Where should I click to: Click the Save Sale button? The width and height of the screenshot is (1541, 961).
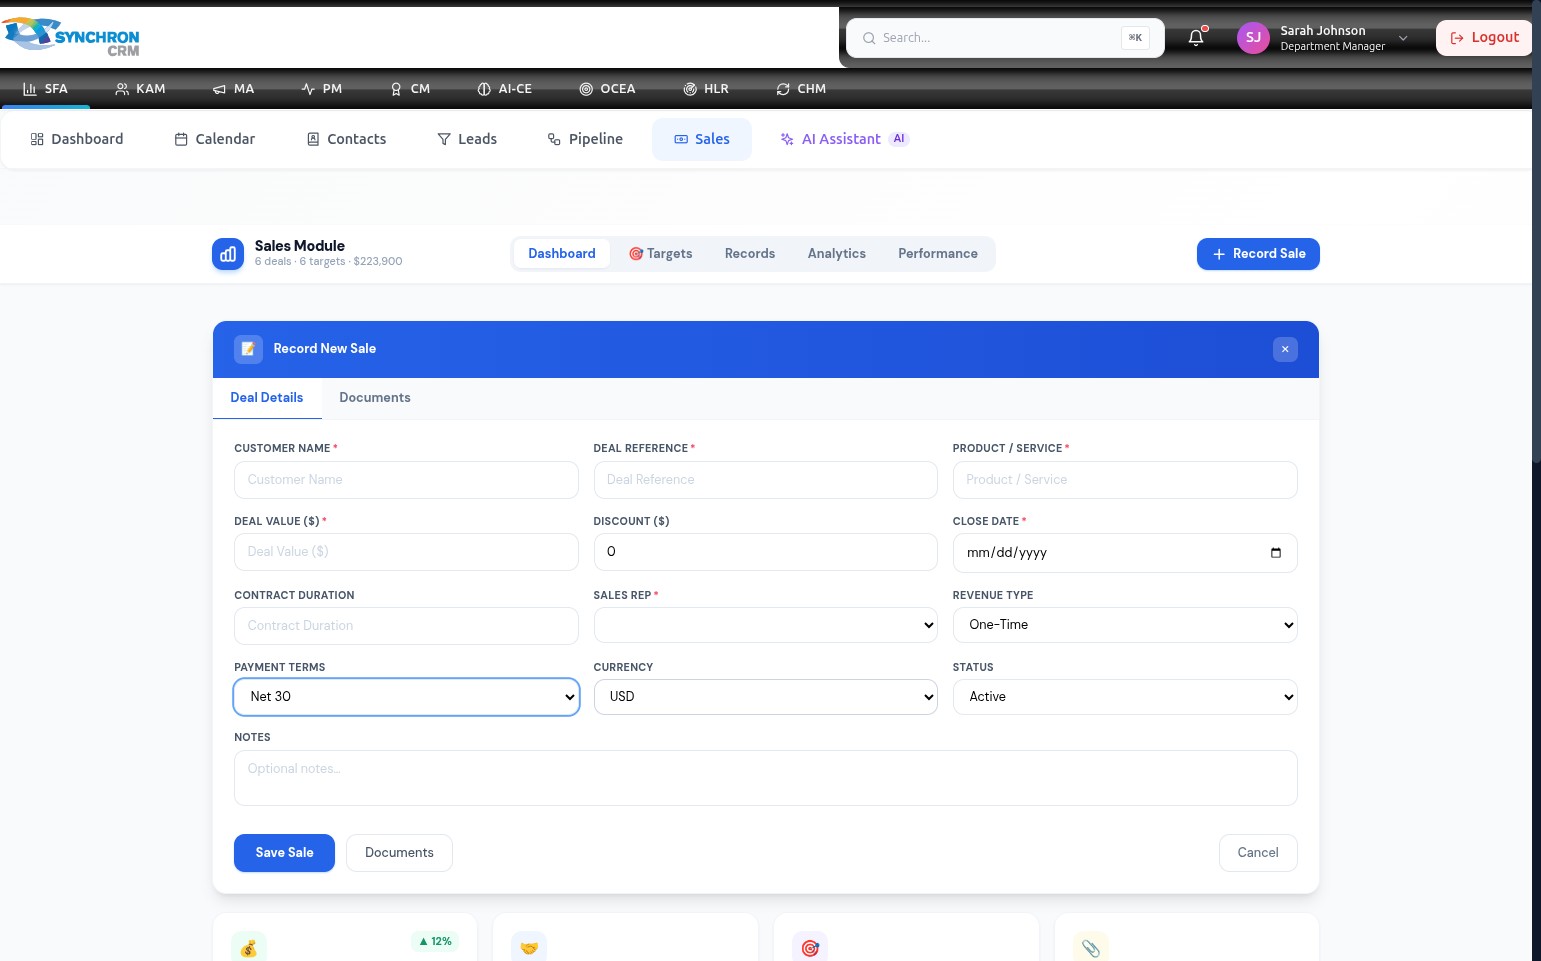click(284, 853)
